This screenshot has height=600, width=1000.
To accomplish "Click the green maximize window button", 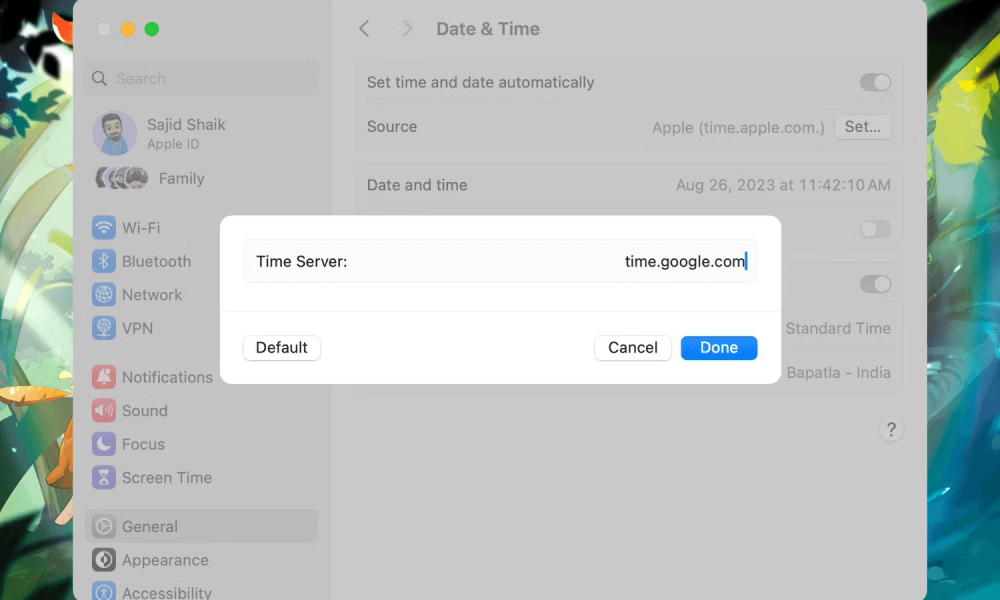I will pos(152,29).
